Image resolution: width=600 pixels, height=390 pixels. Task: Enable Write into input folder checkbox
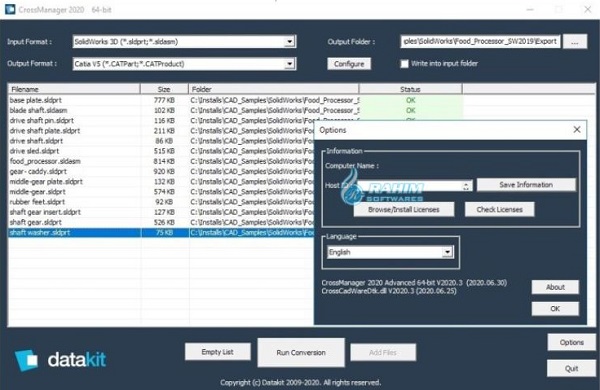[404, 64]
